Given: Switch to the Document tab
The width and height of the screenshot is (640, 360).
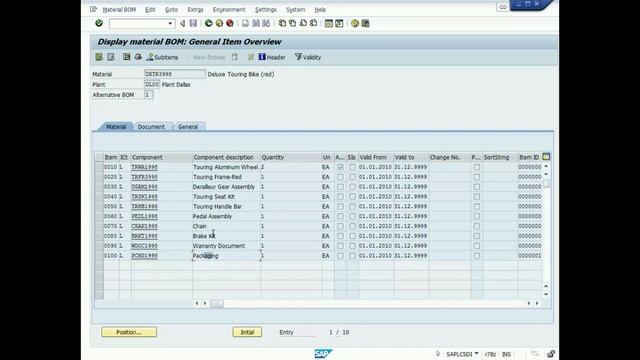Looking at the screenshot, I should pyautogui.click(x=151, y=127).
